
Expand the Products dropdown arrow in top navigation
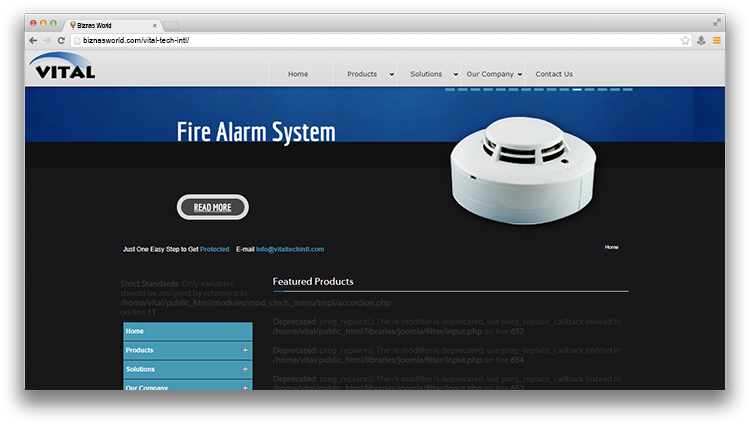tap(391, 74)
